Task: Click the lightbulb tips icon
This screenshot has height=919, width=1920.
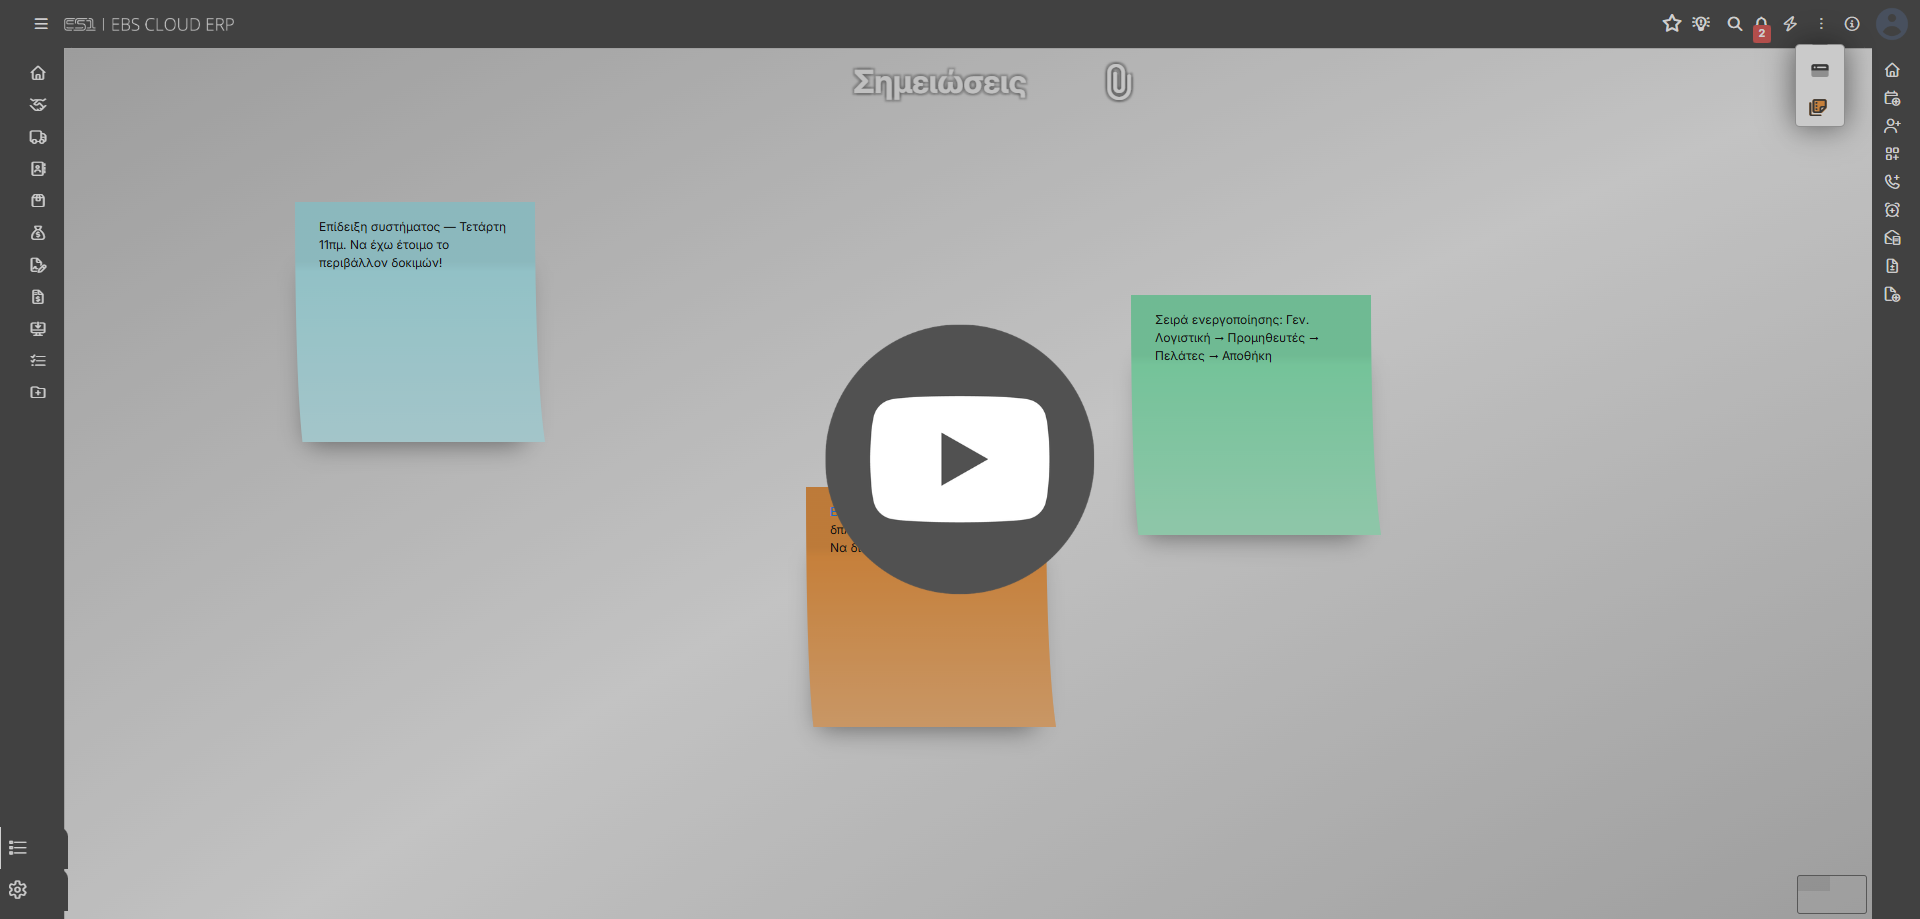Action: point(1701,23)
